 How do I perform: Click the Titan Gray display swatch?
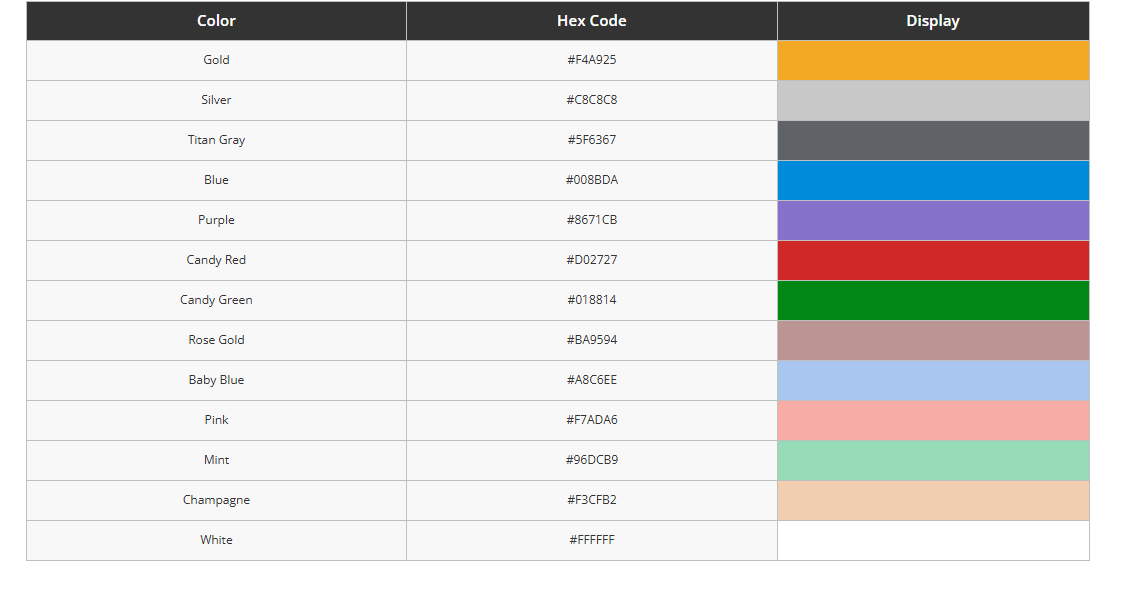(933, 140)
